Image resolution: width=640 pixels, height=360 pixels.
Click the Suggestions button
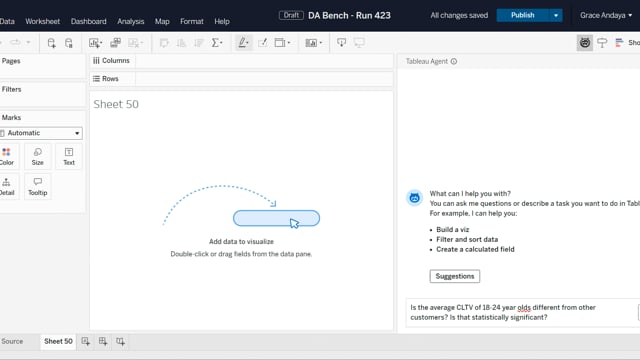pos(455,276)
